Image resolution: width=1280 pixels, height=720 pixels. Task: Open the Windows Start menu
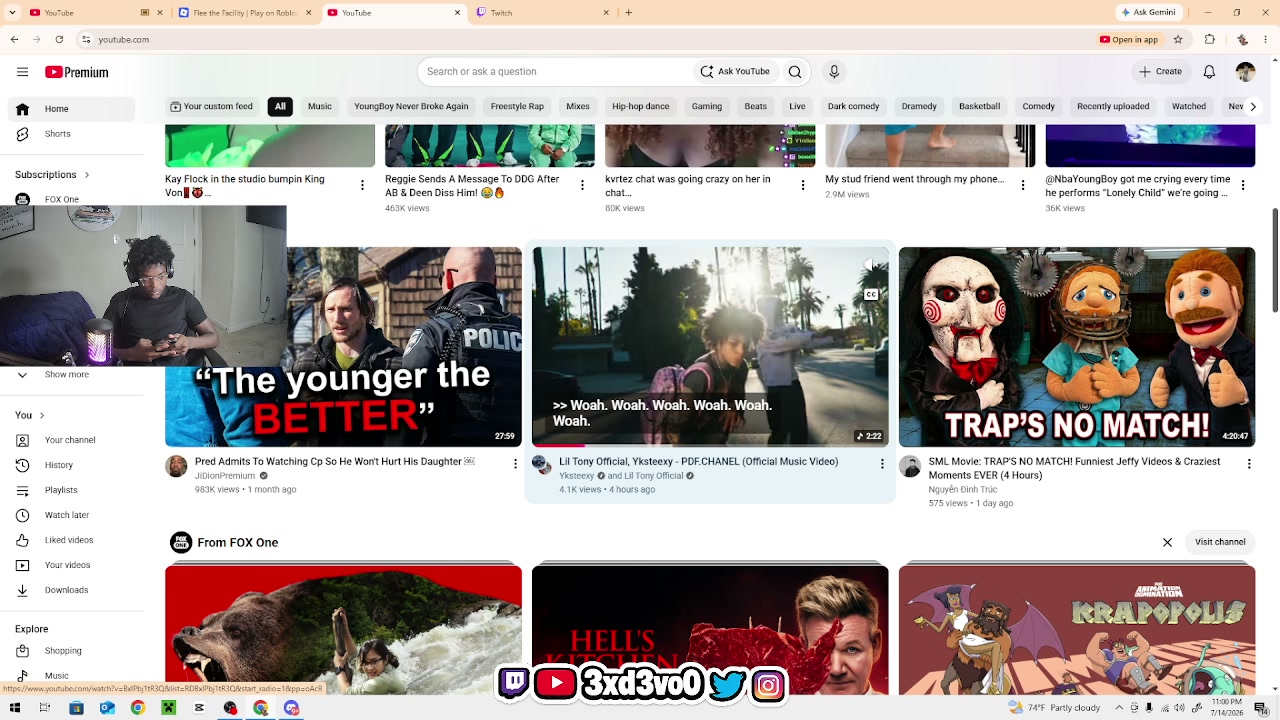(x=14, y=708)
